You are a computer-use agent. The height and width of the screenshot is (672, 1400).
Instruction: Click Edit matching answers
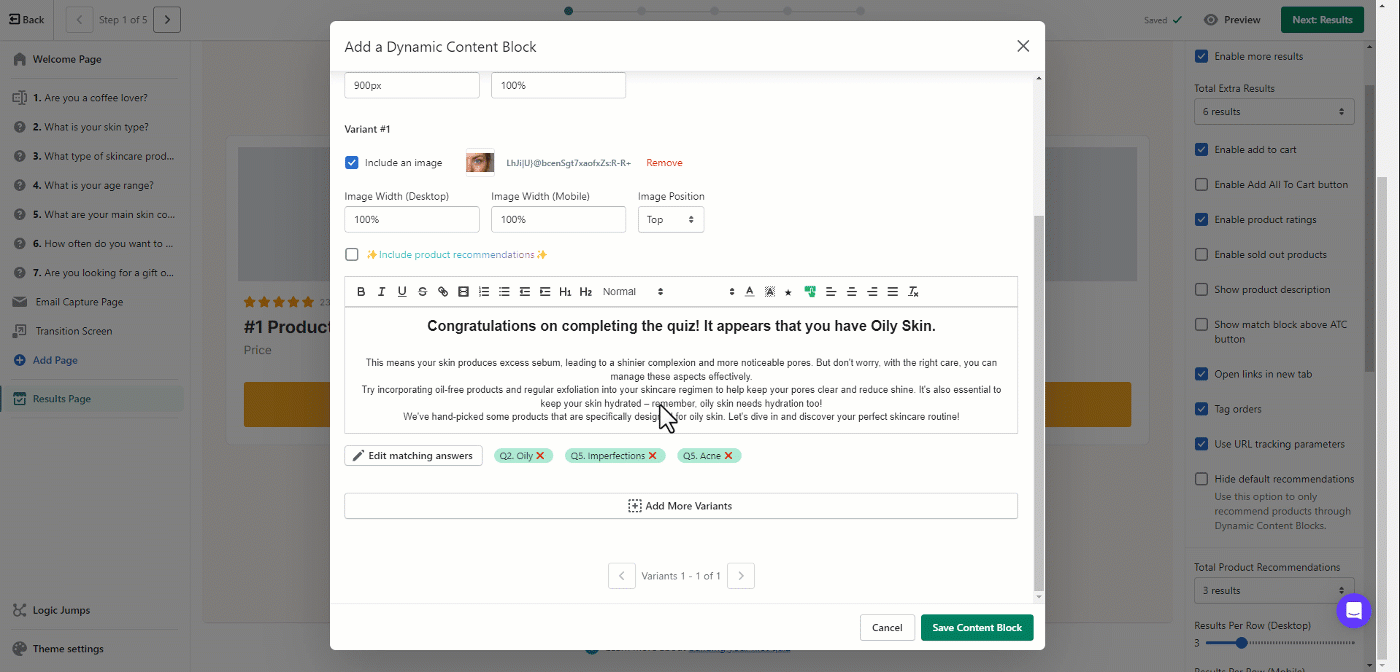[413, 456]
